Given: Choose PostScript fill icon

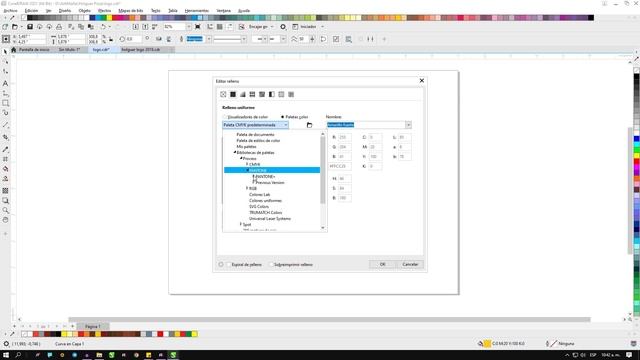Looking at the screenshot, I should 291,94.
